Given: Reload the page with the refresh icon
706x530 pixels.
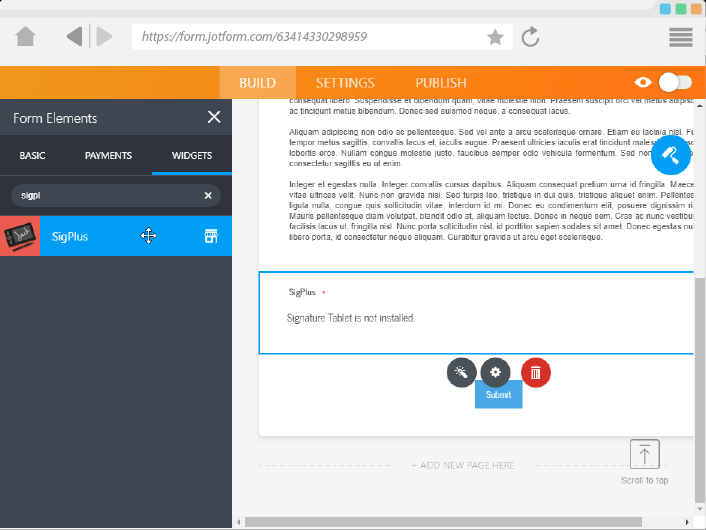Looking at the screenshot, I should (x=531, y=37).
